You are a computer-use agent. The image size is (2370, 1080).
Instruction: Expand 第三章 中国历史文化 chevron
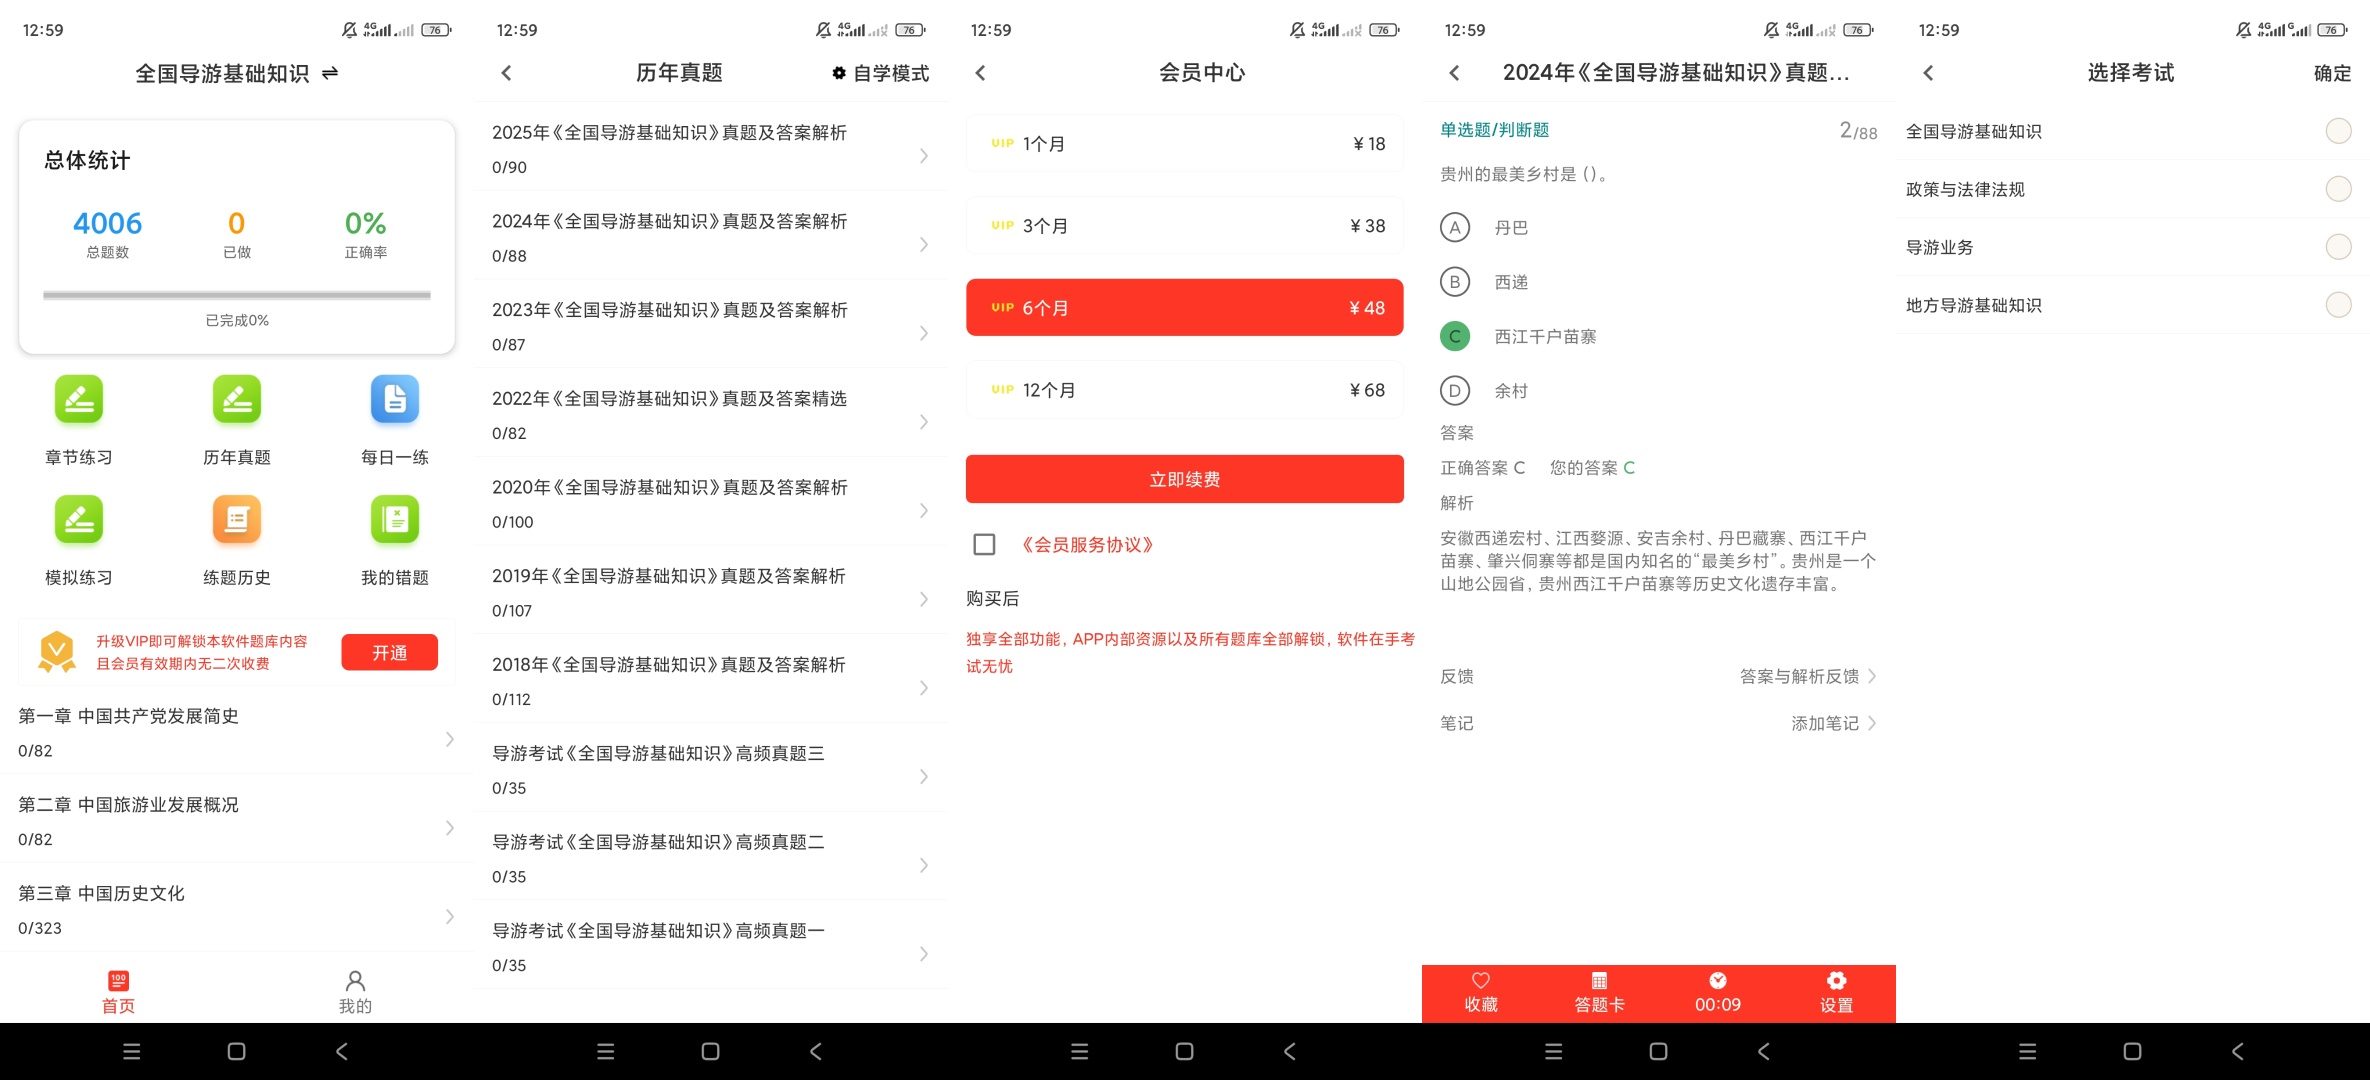point(450,916)
